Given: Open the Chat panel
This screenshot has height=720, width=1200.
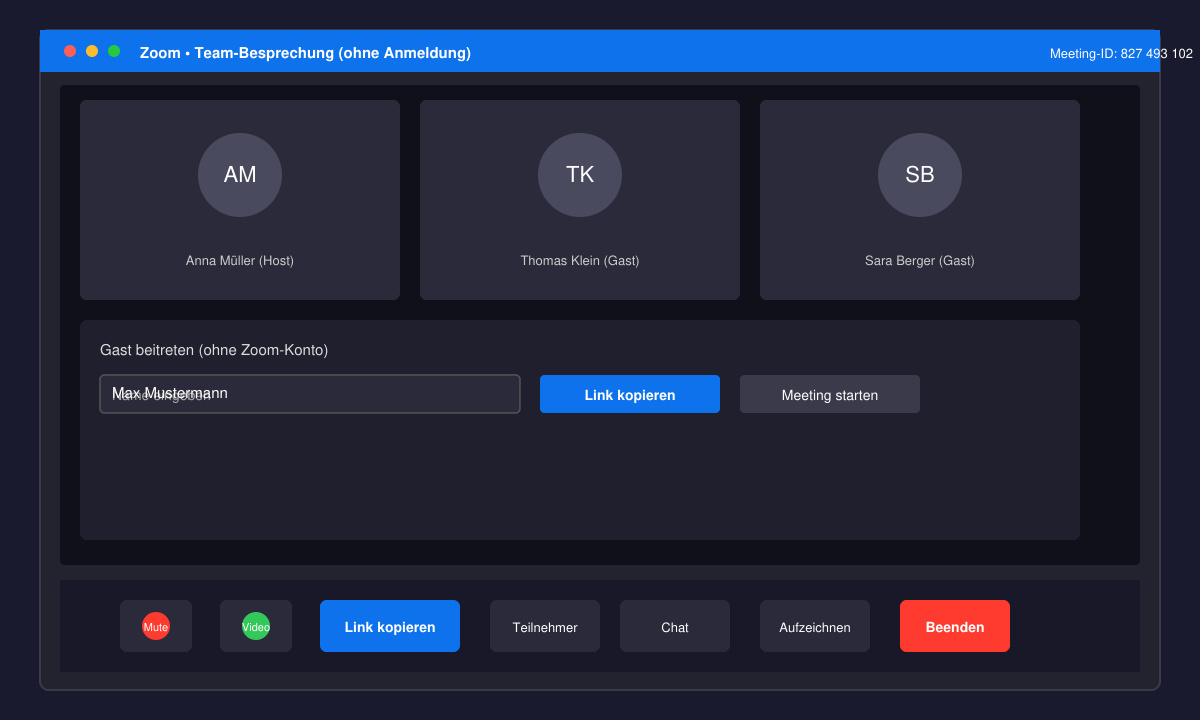Looking at the screenshot, I should pos(675,626).
